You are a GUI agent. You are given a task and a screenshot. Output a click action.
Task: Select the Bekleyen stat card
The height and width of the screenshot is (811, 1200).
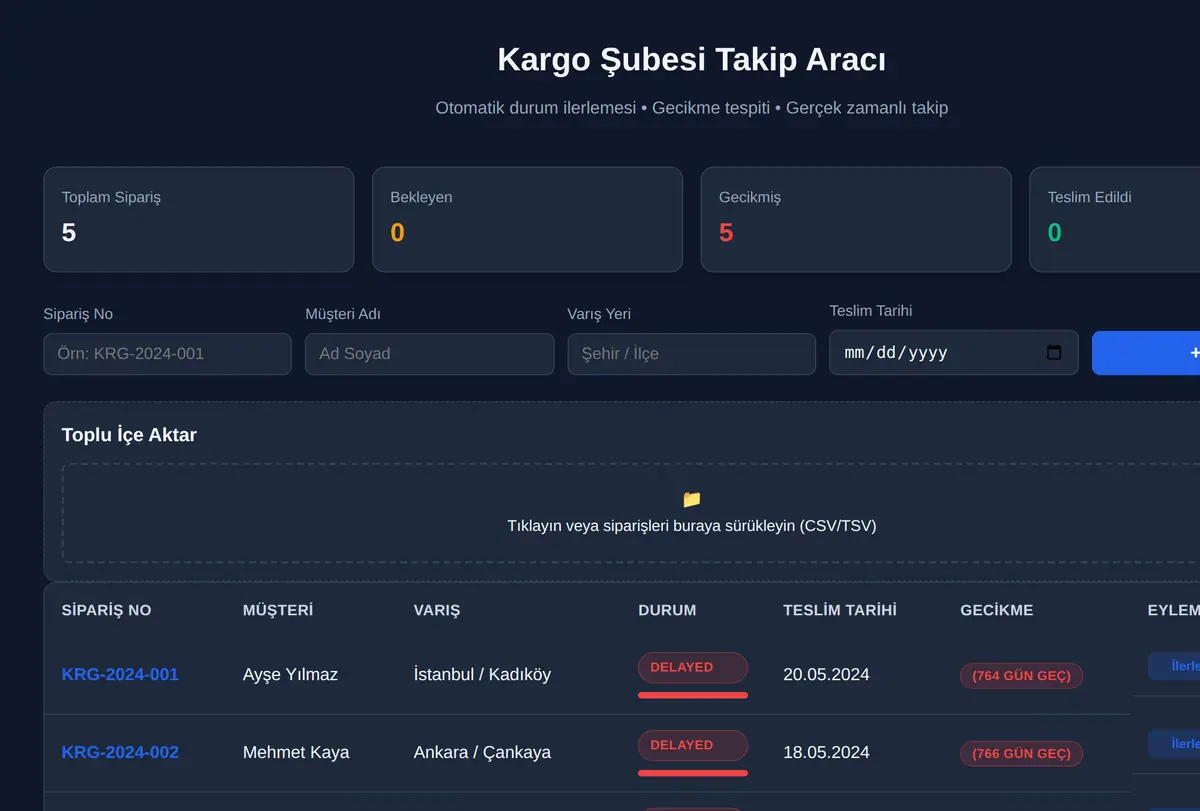[x=527, y=219]
